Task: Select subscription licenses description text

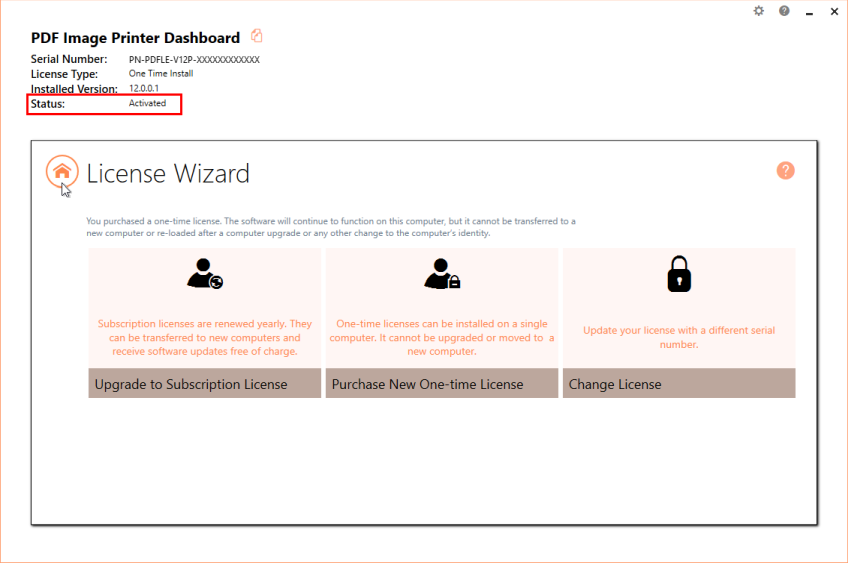Action: 204,337
